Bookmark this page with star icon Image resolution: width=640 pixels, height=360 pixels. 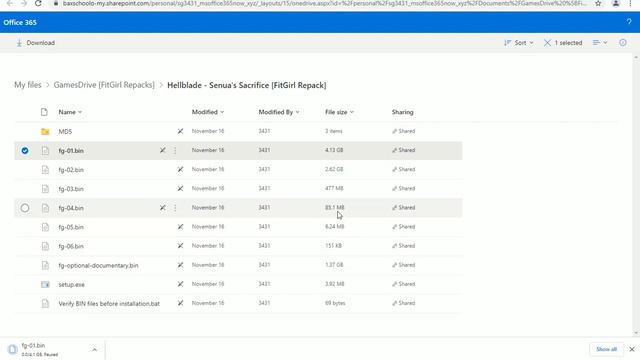click(x=598, y=3)
